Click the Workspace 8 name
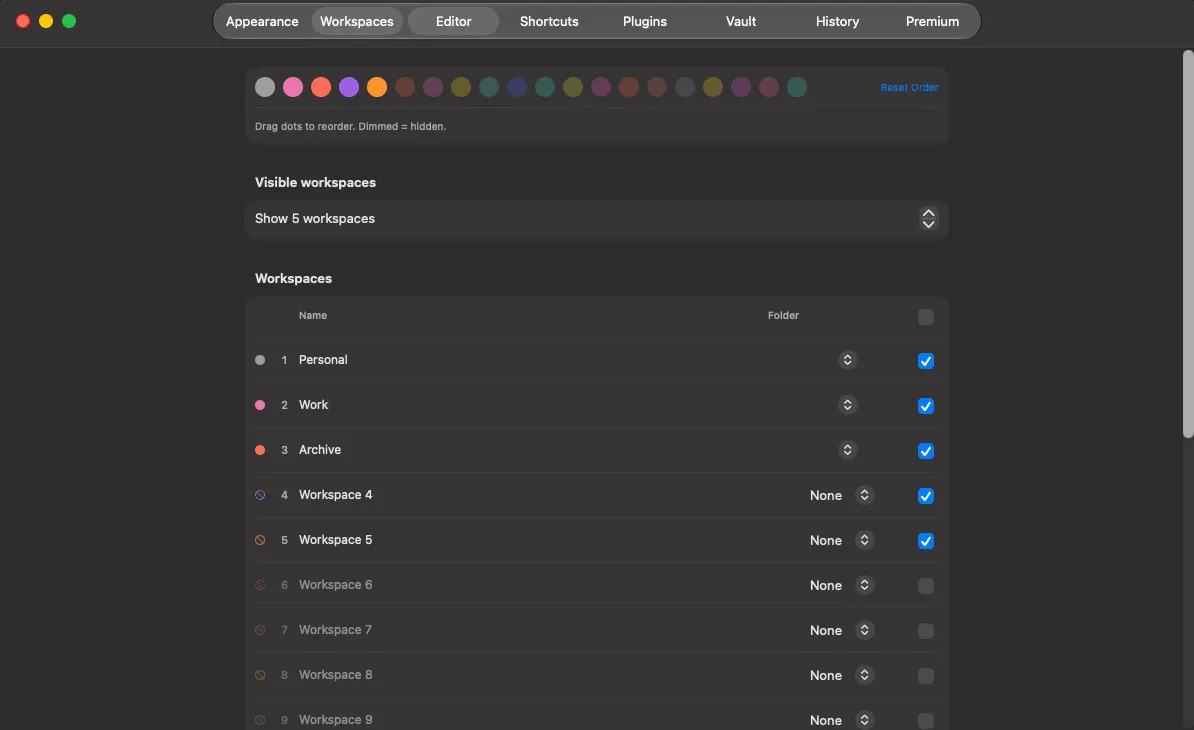This screenshot has height=730, width=1194. (336, 674)
